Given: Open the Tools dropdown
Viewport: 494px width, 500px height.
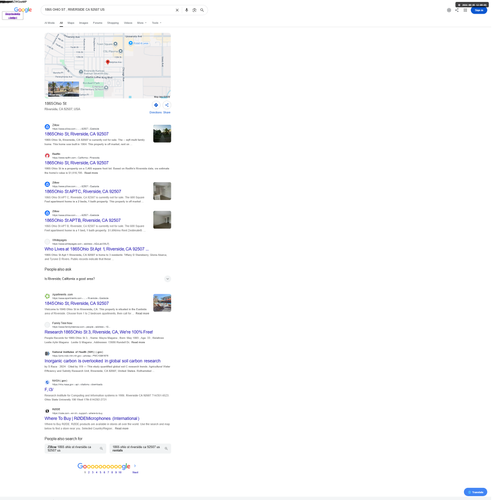Looking at the screenshot, I should 156,23.
